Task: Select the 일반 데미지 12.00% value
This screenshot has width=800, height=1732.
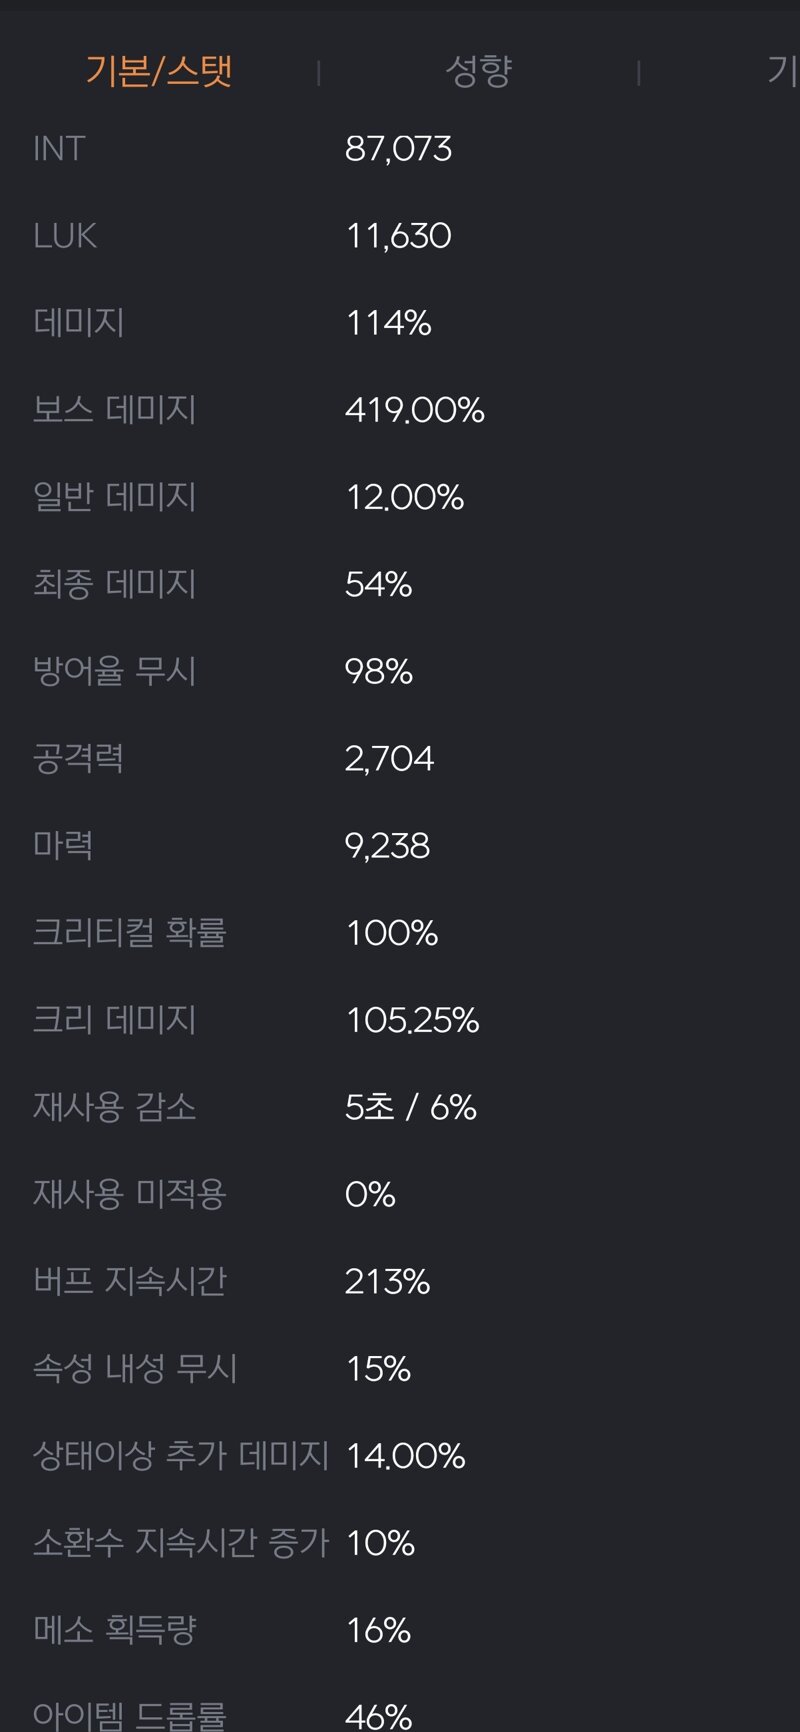Action: pyautogui.click(x=405, y=497)
